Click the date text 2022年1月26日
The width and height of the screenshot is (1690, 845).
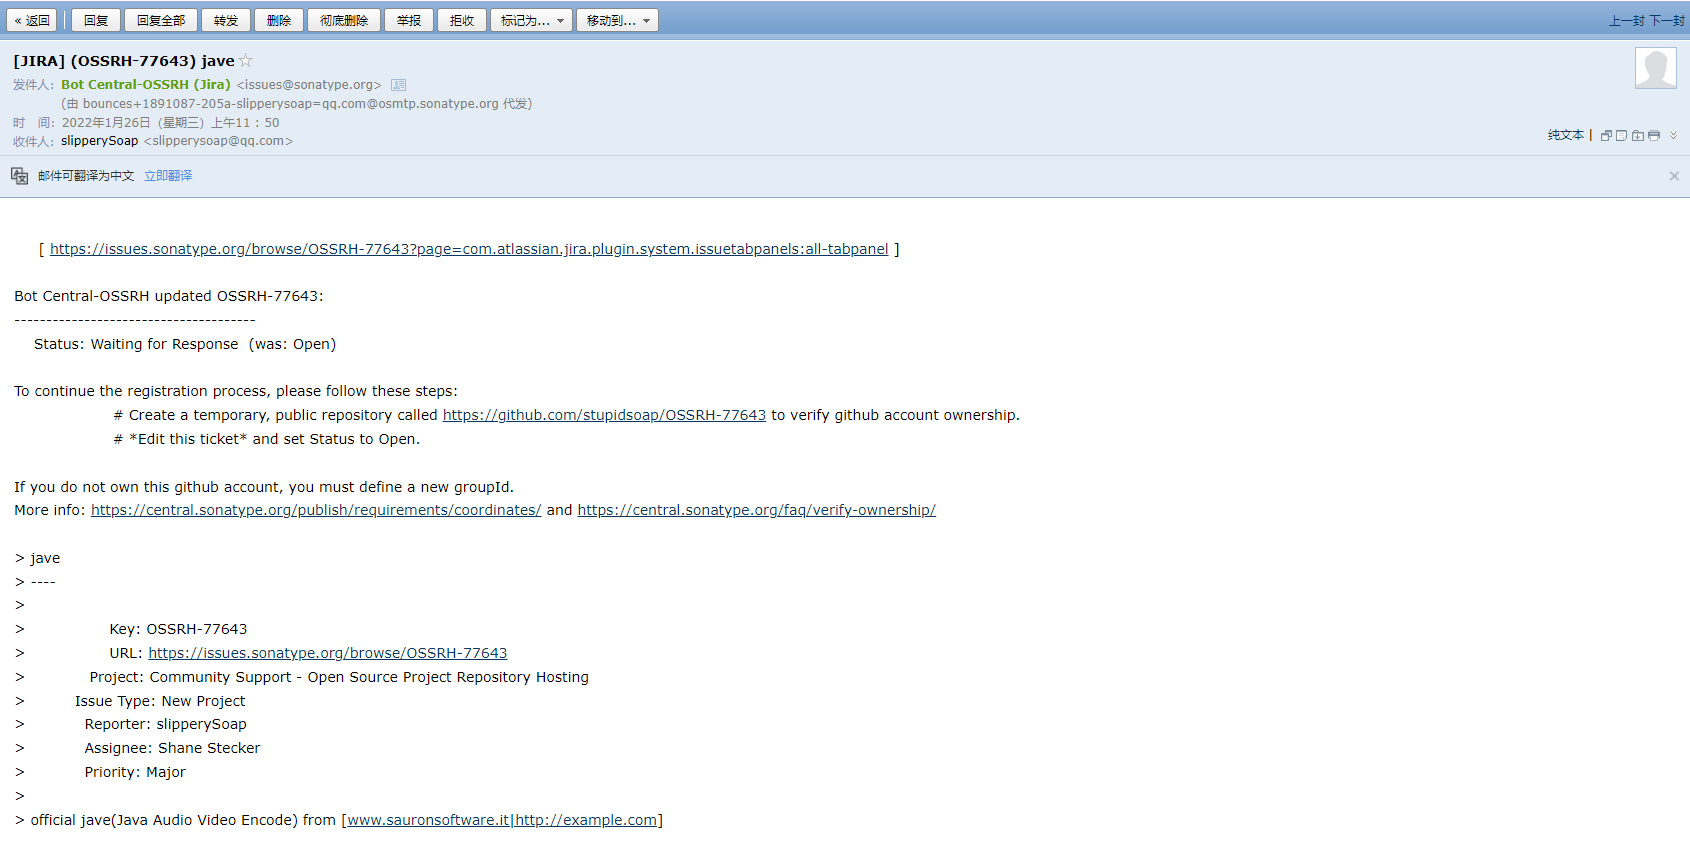point(106,123)
